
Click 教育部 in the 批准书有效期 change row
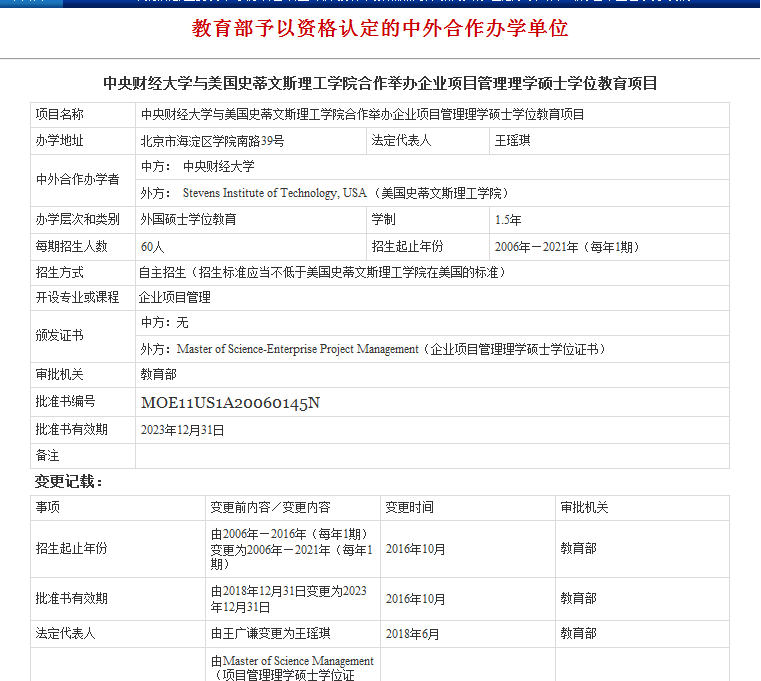pos(579,599)
